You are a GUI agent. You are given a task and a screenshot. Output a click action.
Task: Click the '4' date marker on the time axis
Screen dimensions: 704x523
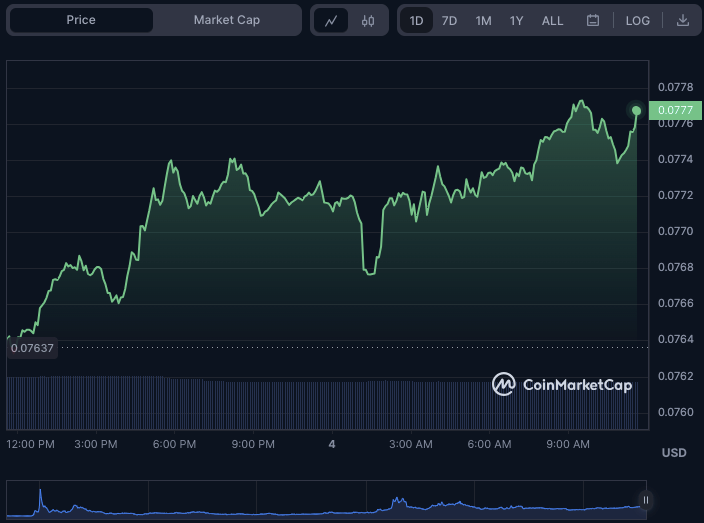point(332,444)
